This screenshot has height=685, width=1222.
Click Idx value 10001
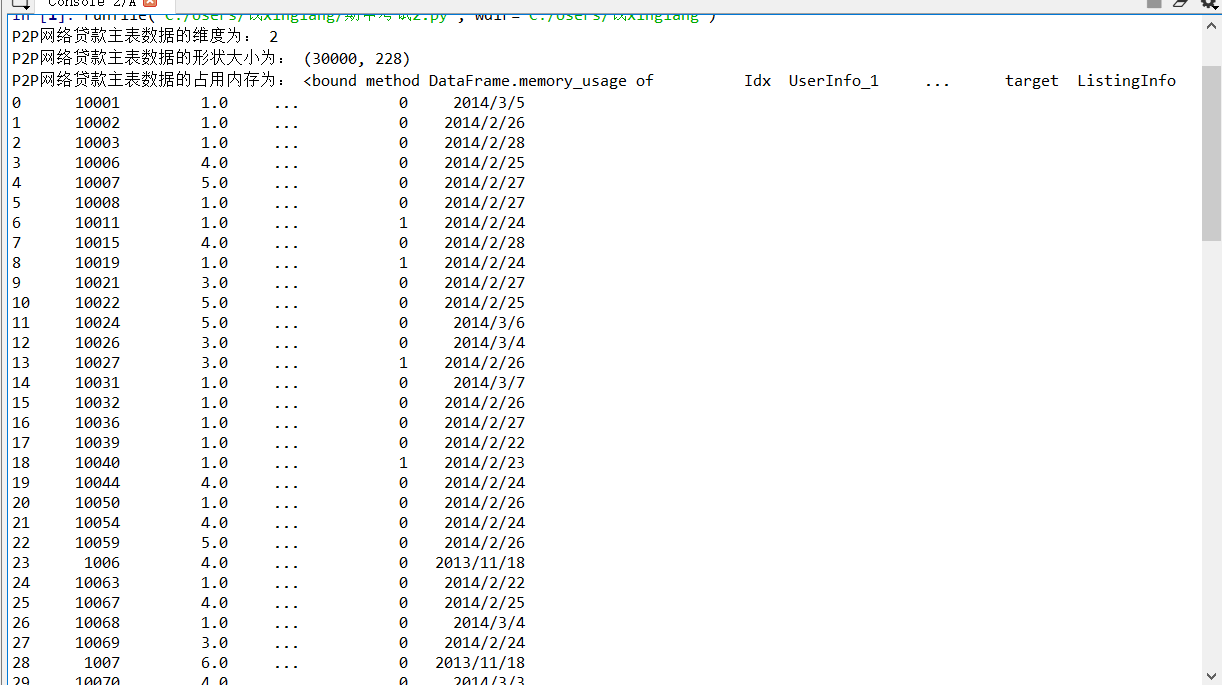click(x=97, y=102)
